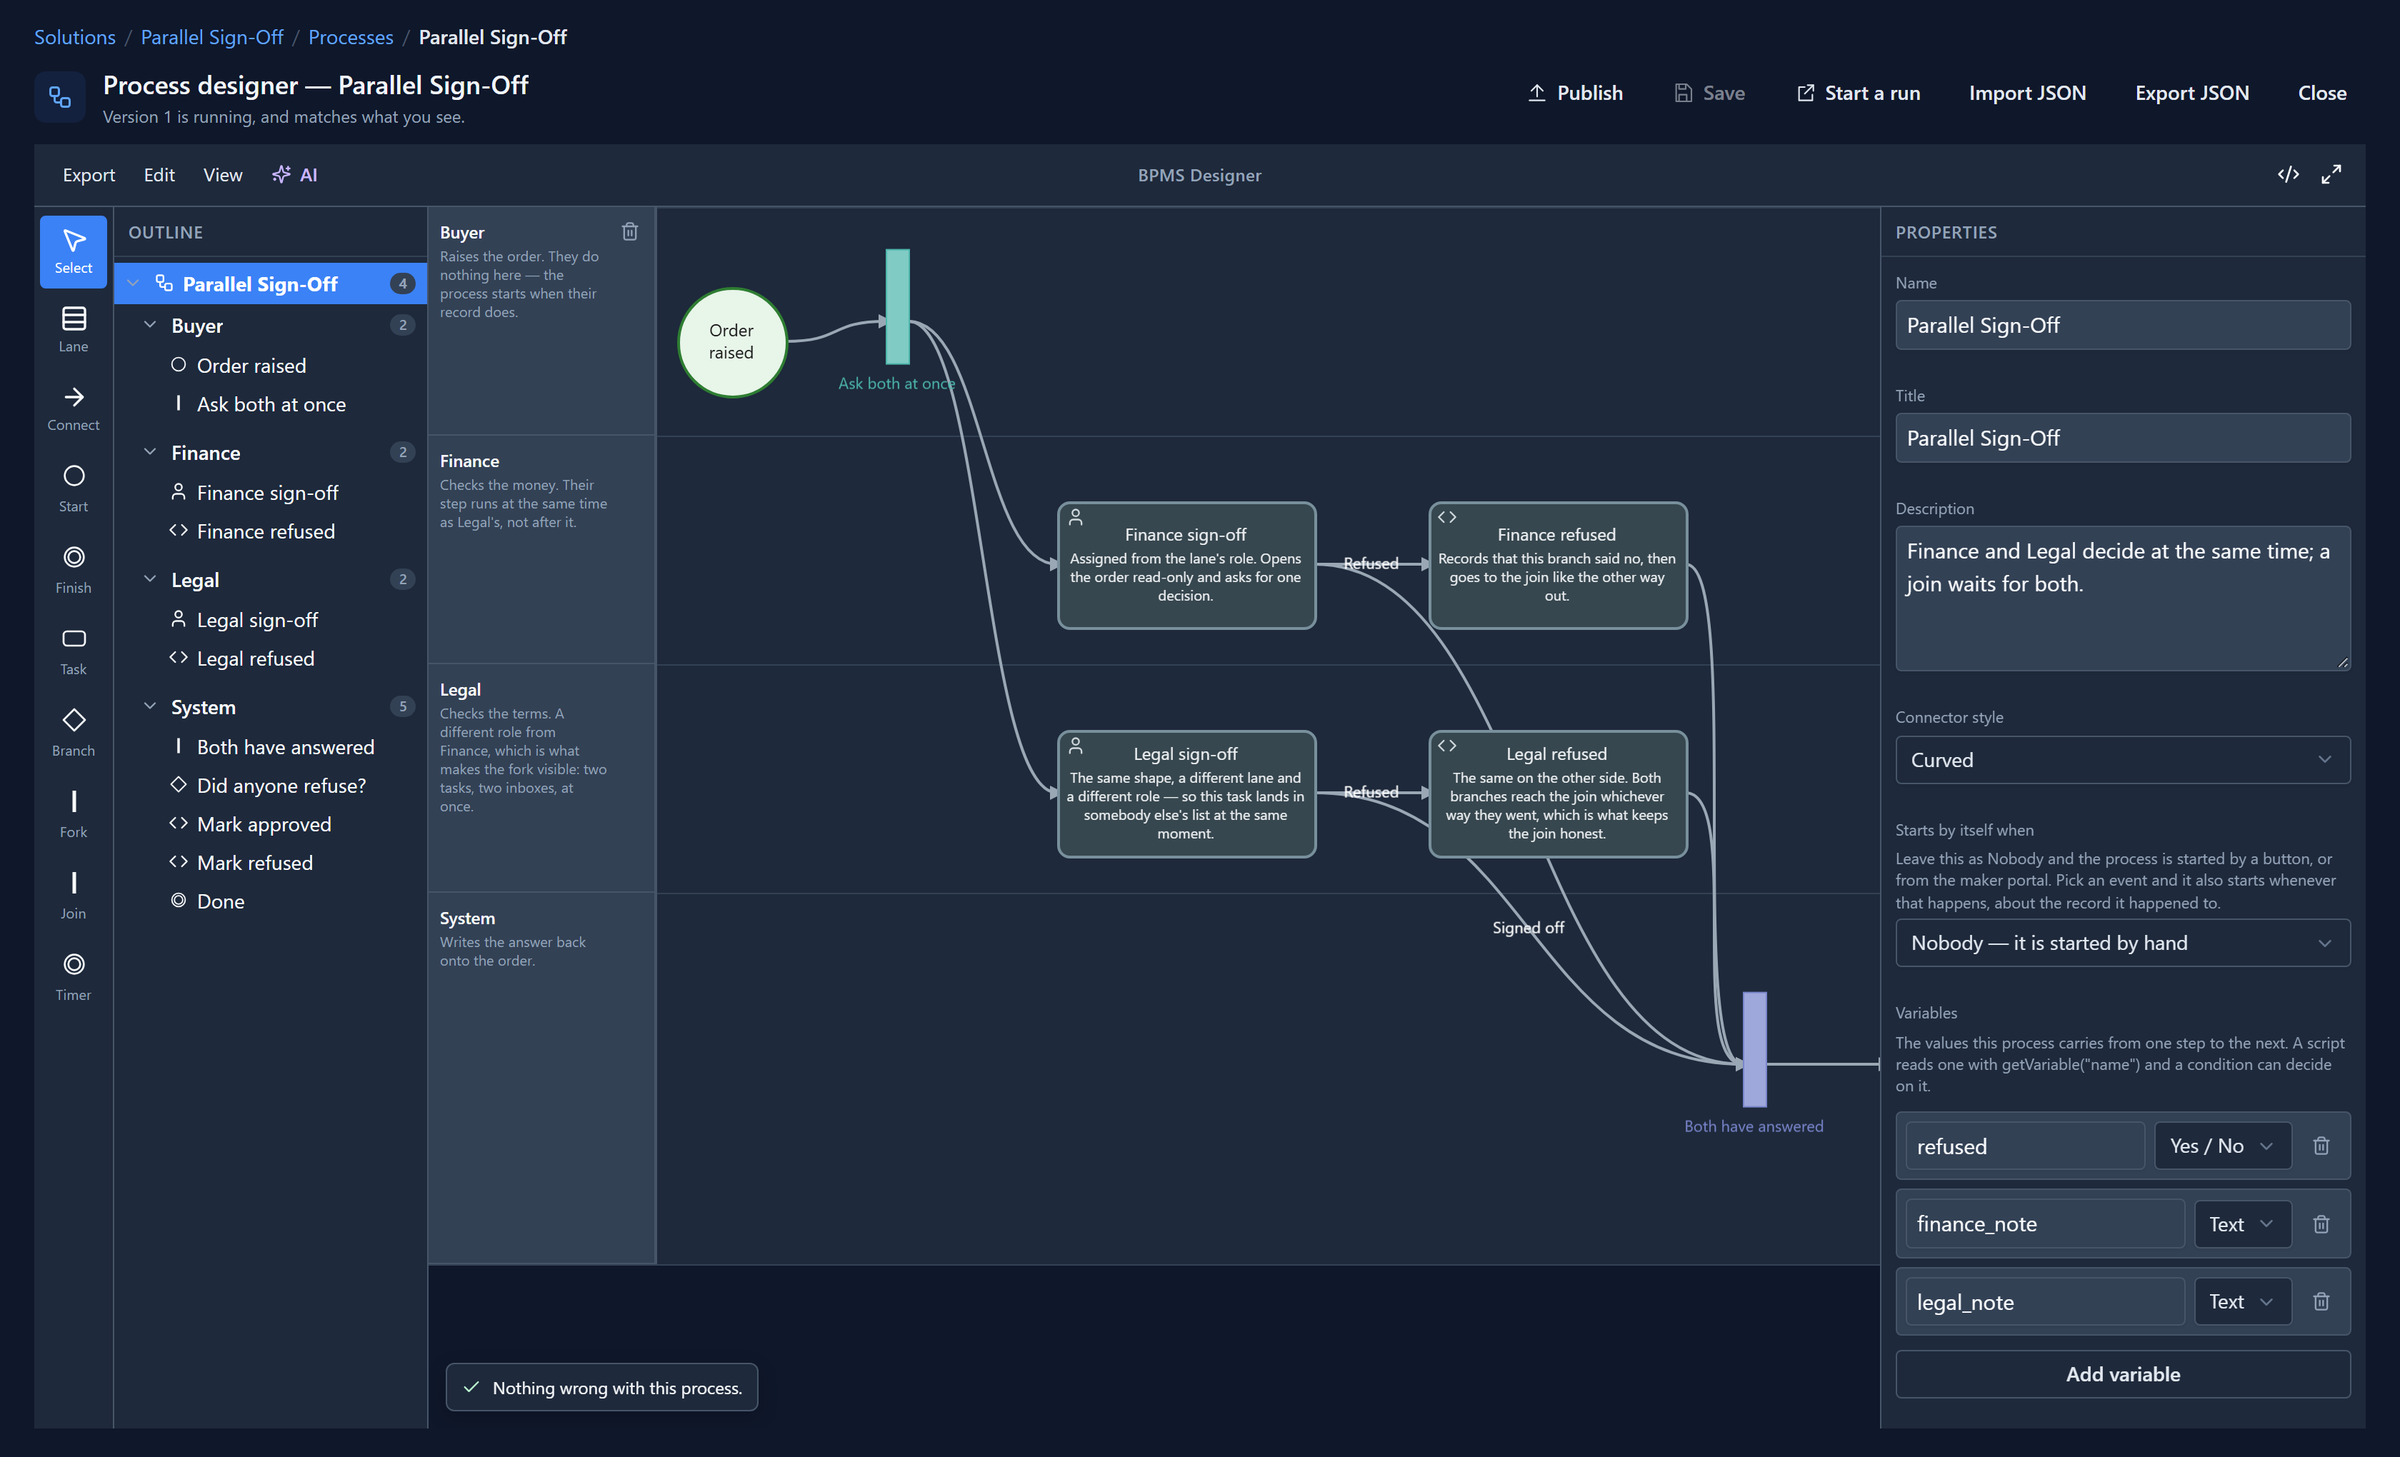Select the Branch diamond tool
2400x1457 pixels.
click(73, 733)
